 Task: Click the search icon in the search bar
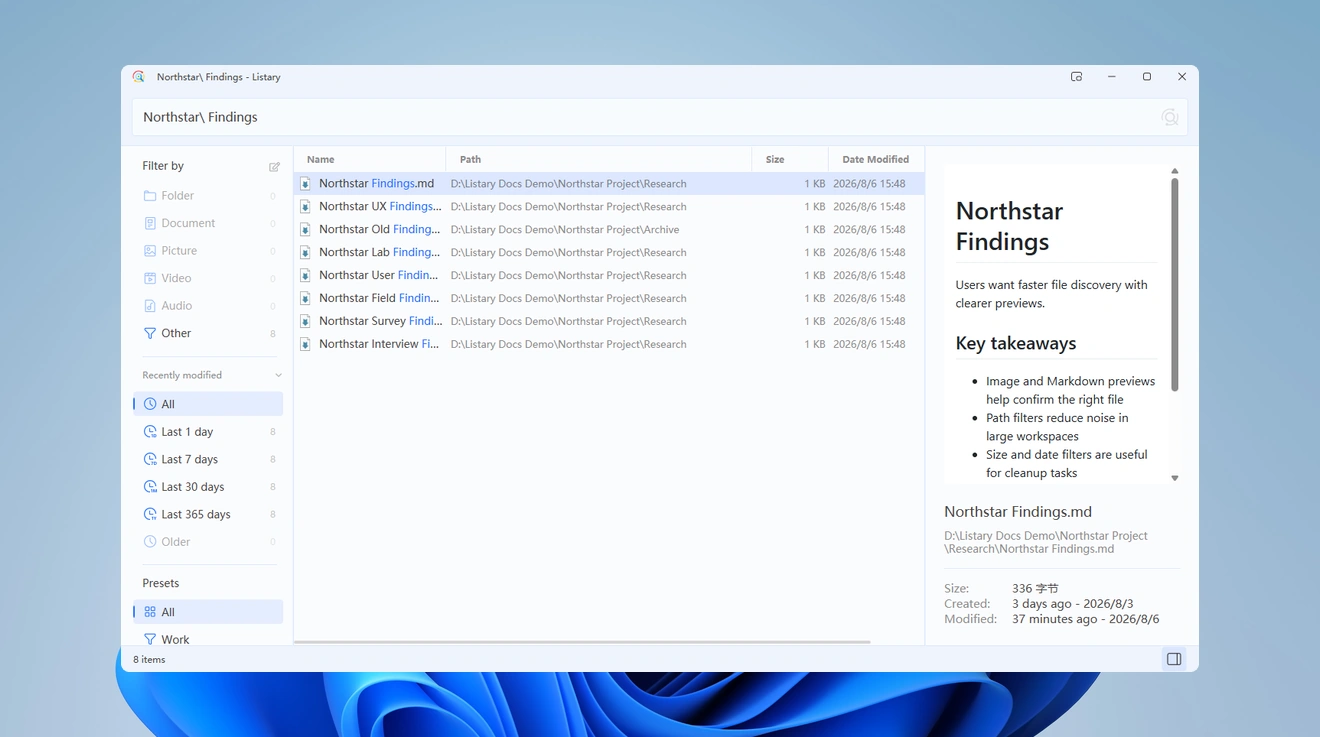click(x=1169, y=117)
